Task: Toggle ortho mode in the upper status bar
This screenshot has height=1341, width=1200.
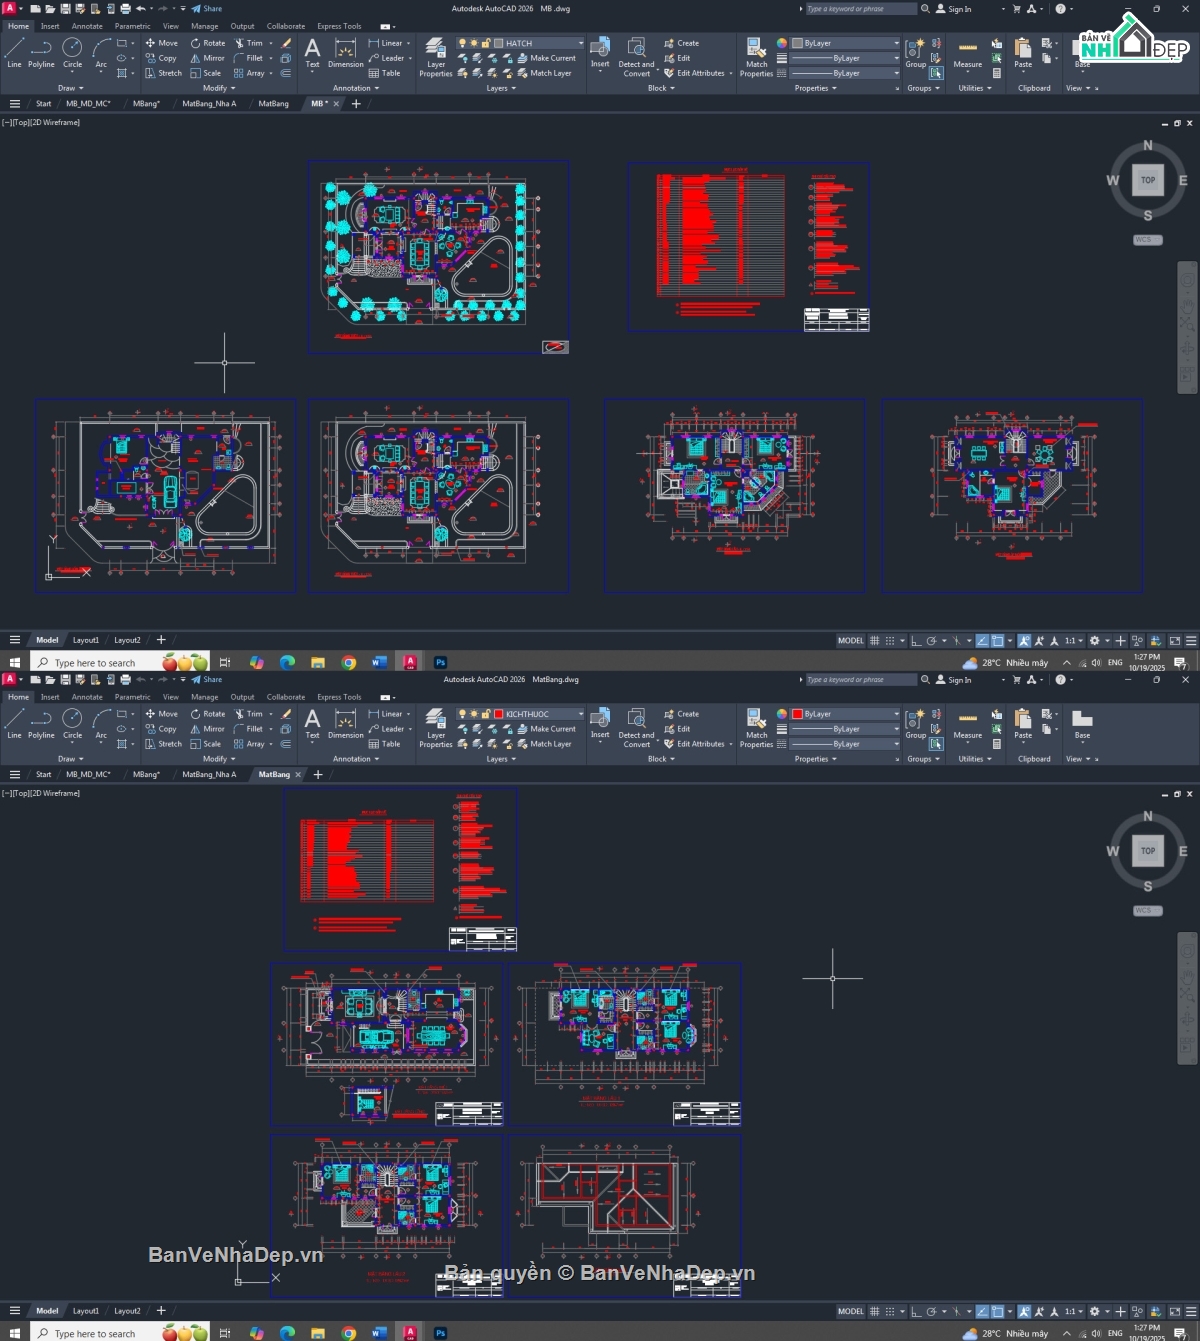Action: pyautogui.click(x=915, y=641)
